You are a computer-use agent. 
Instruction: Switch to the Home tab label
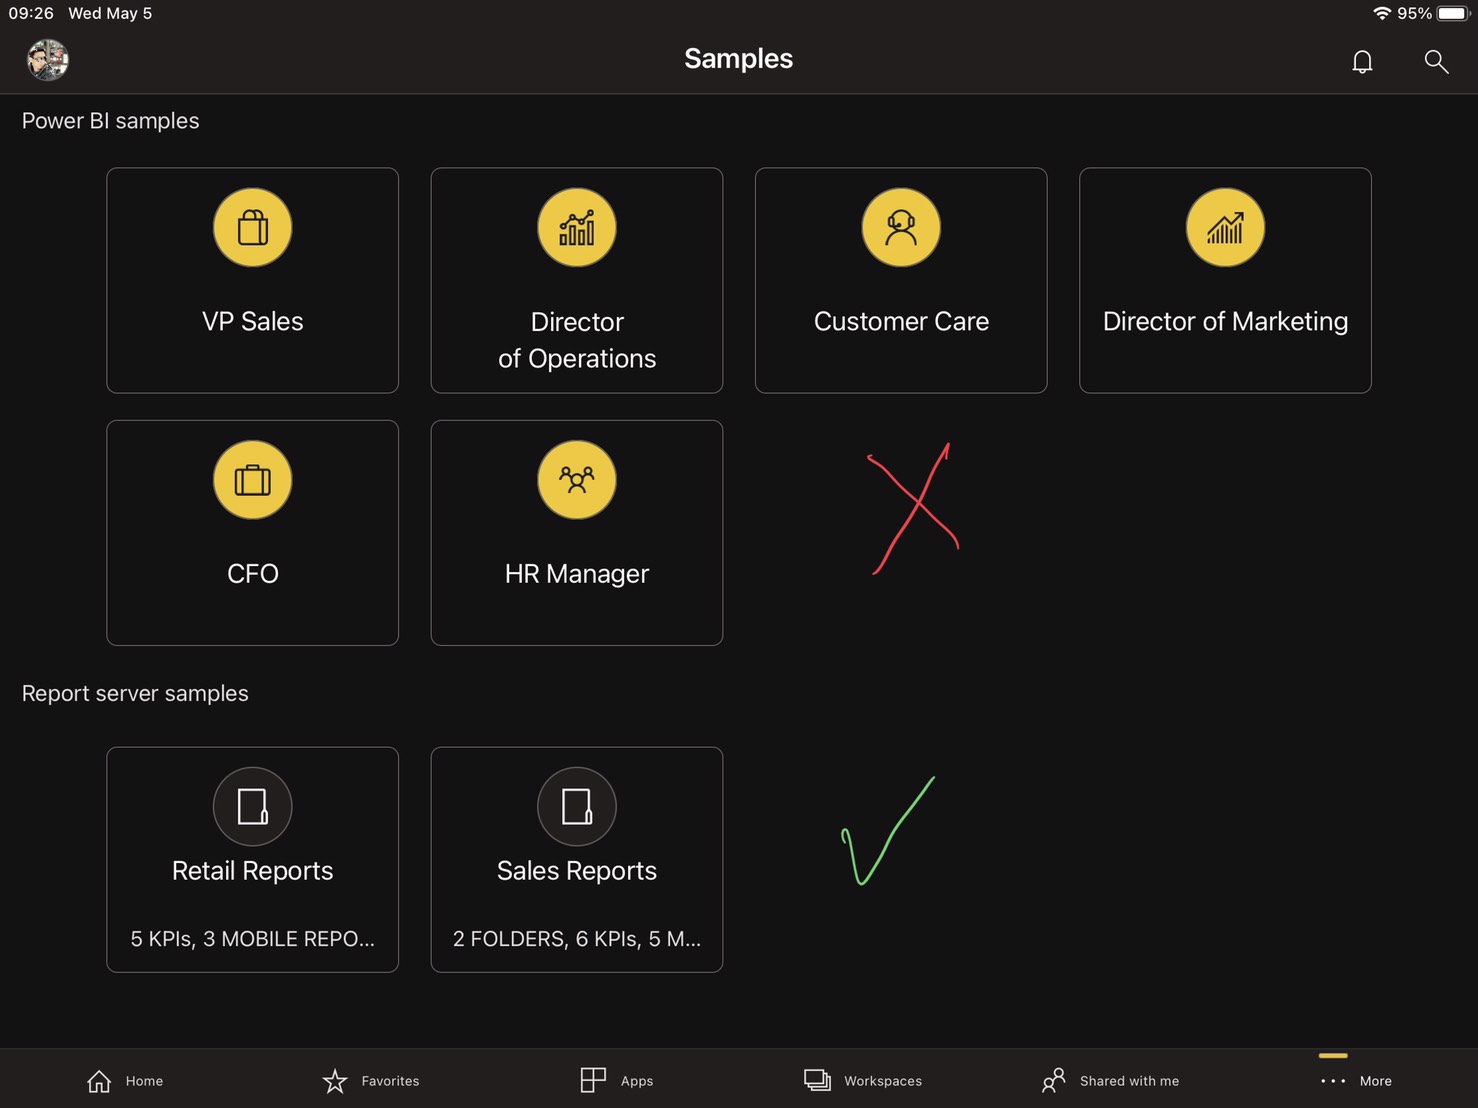tap(144, 1081)
